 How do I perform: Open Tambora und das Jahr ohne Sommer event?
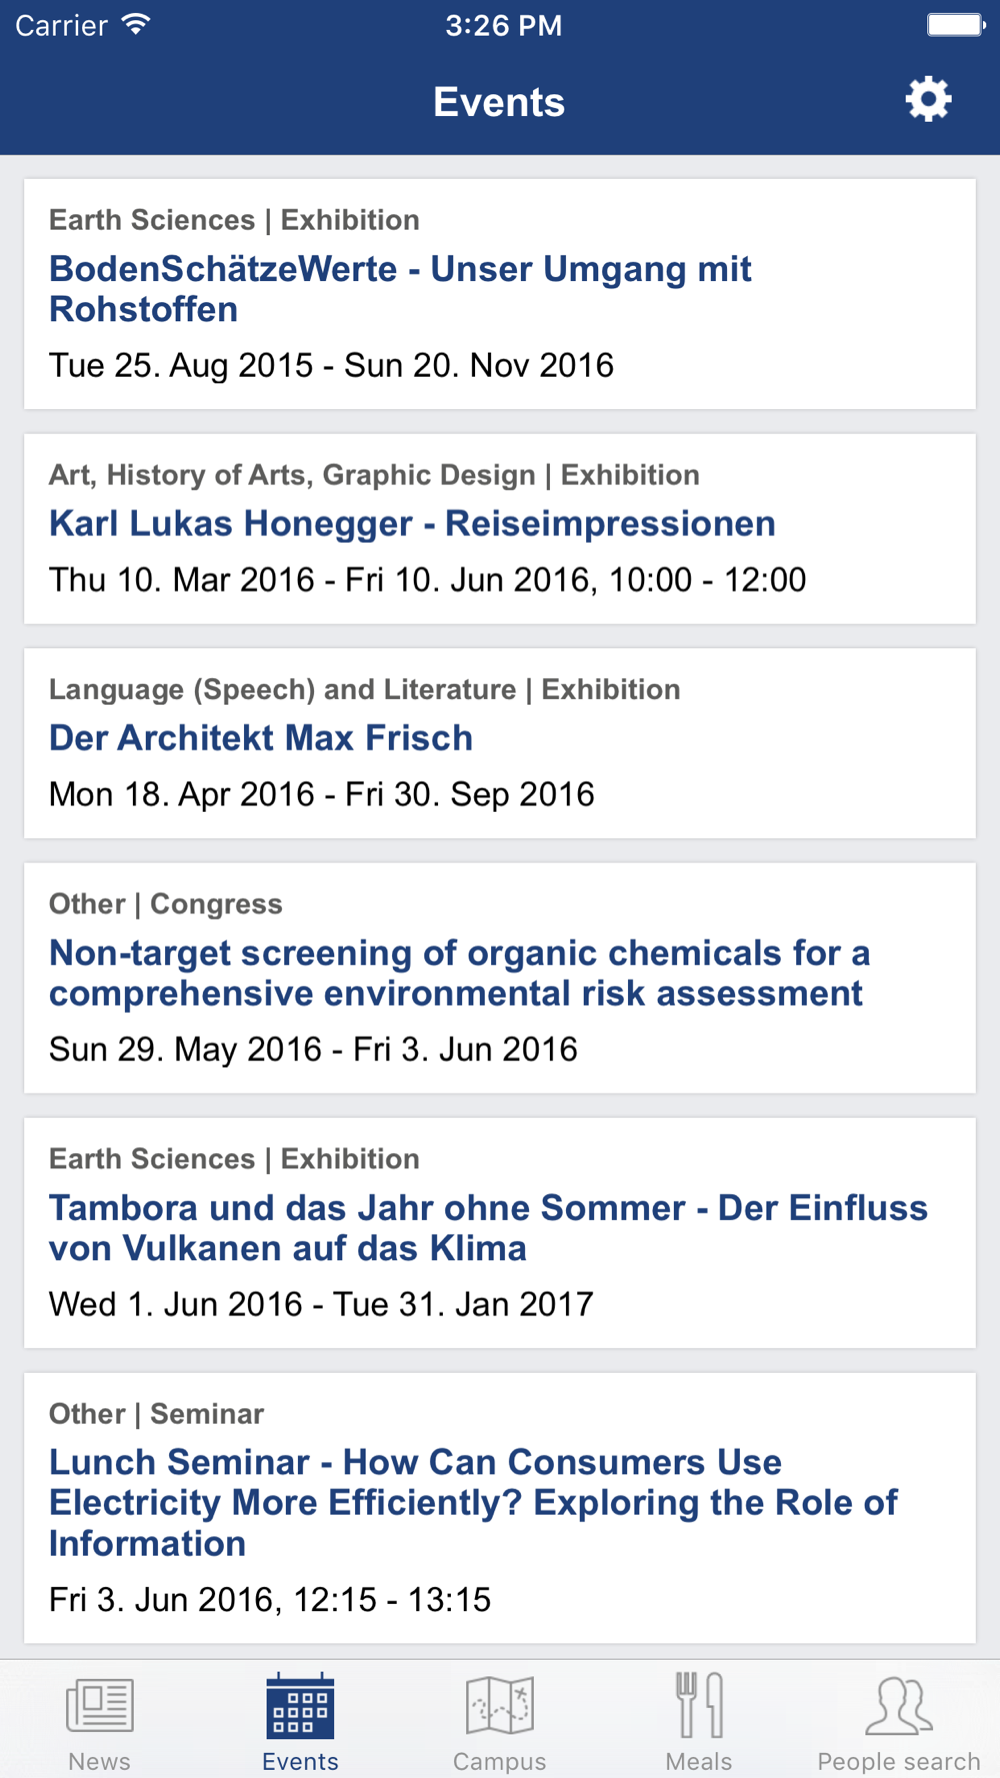pyautogui.click(x=500, y=1233)
